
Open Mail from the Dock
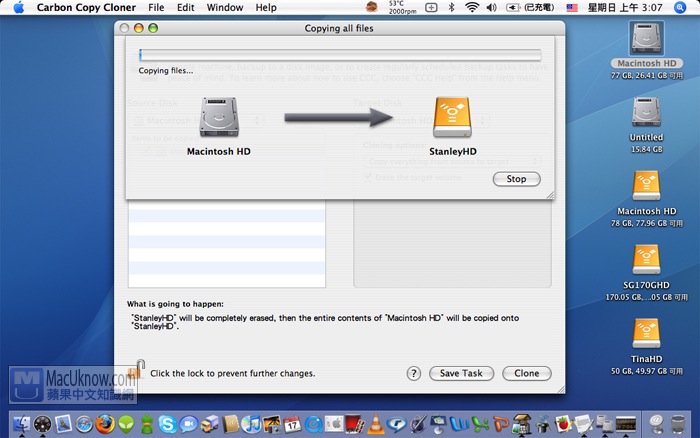pyautogui.click(x=63, y=424)
